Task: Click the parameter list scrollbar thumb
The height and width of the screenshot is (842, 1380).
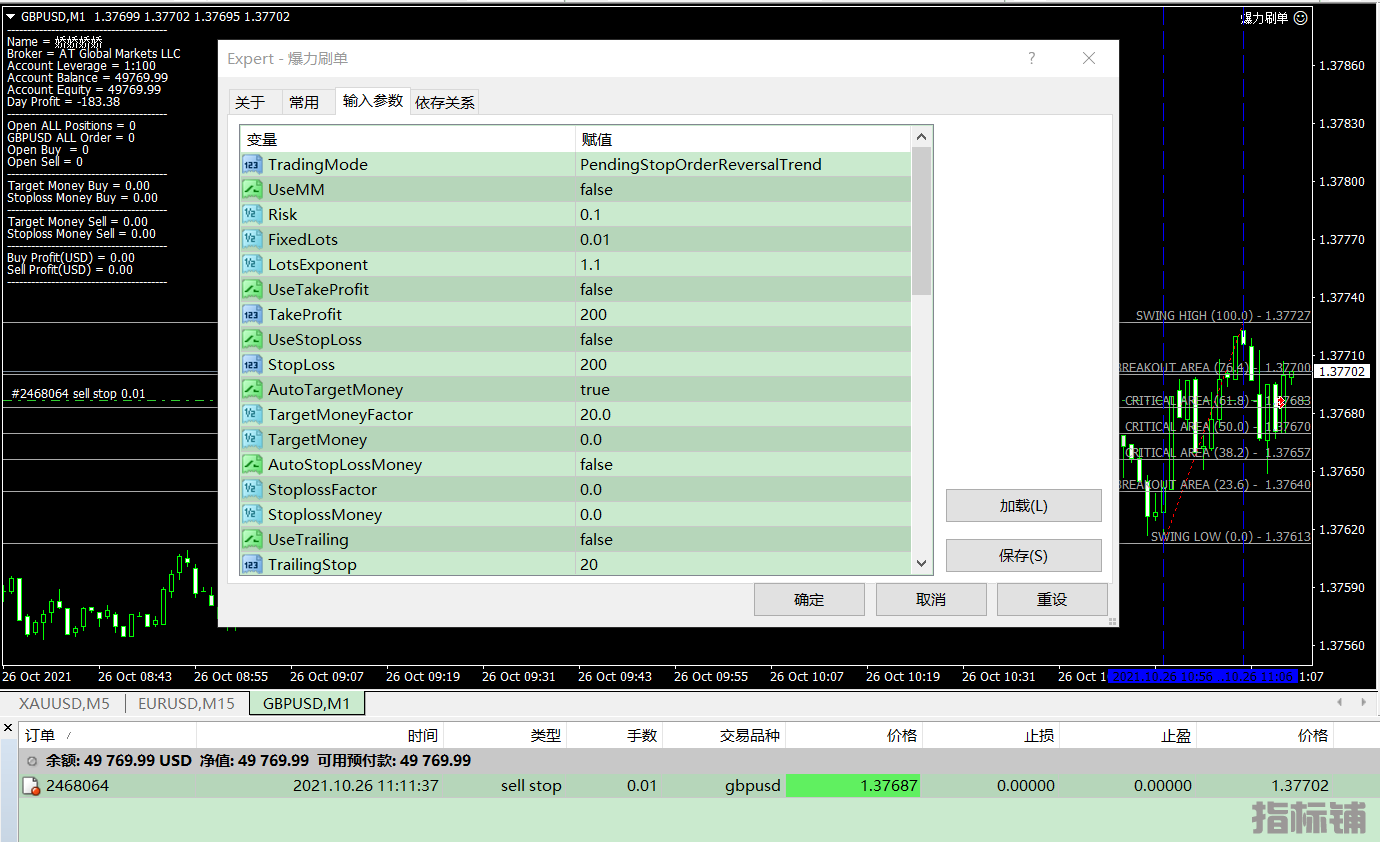Action: [x=922, y=221]
